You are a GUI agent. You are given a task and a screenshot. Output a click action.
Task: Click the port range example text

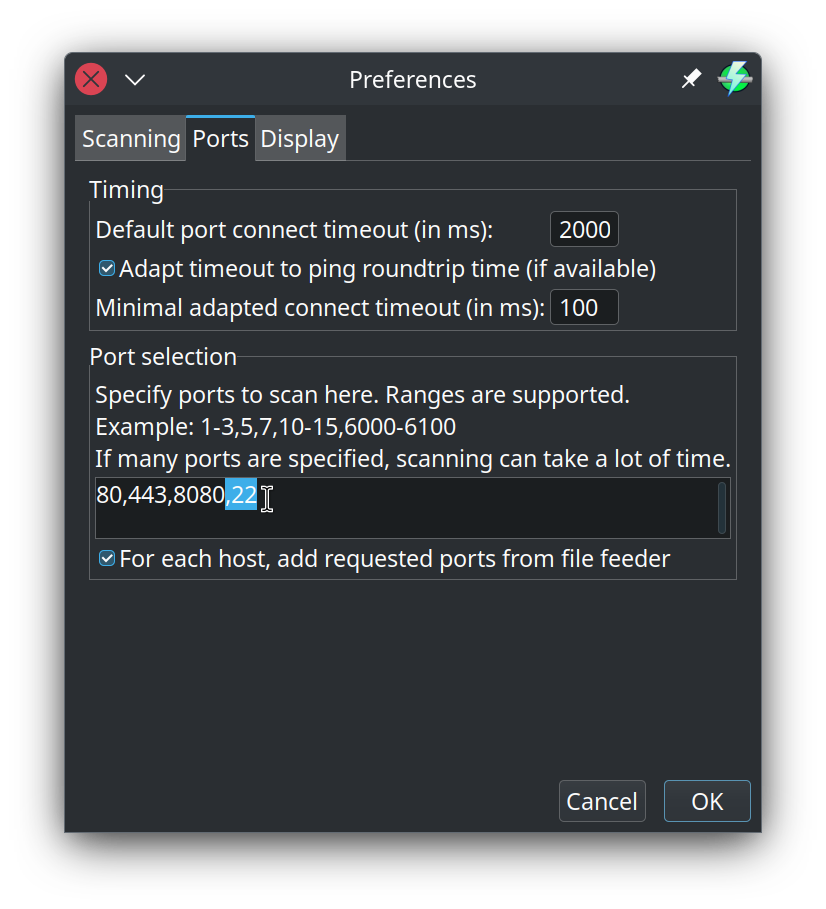275,427
